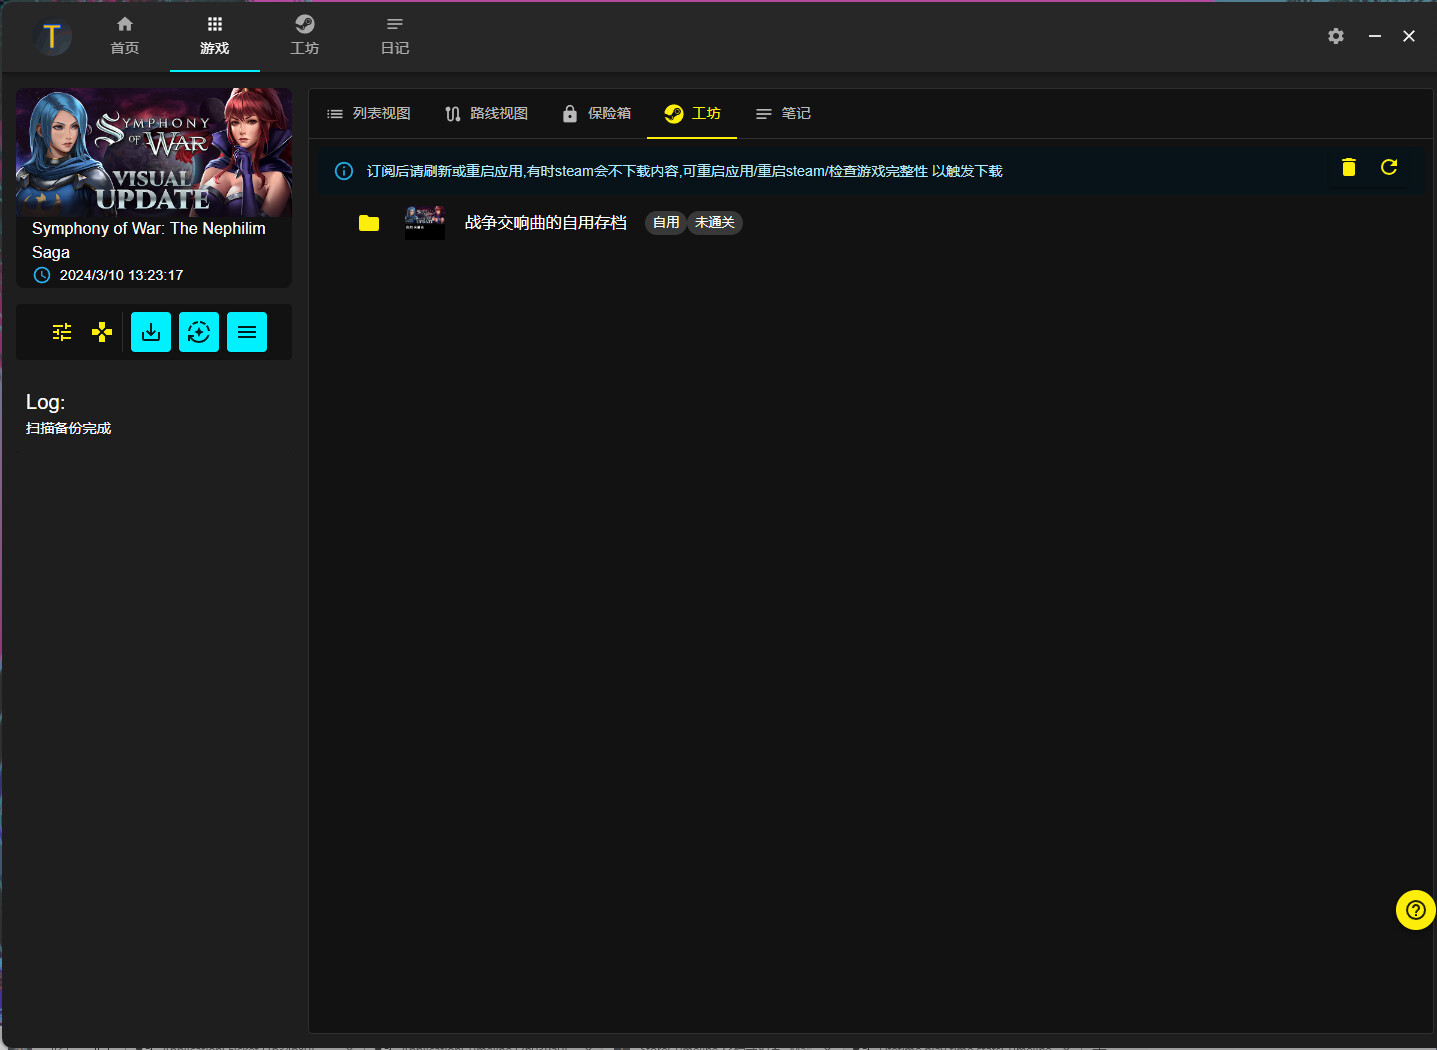Image resolution: width=1437 pixels, height=1050 pixels.
Task: Open the 笔记 tab
Action: click(783, 113)
